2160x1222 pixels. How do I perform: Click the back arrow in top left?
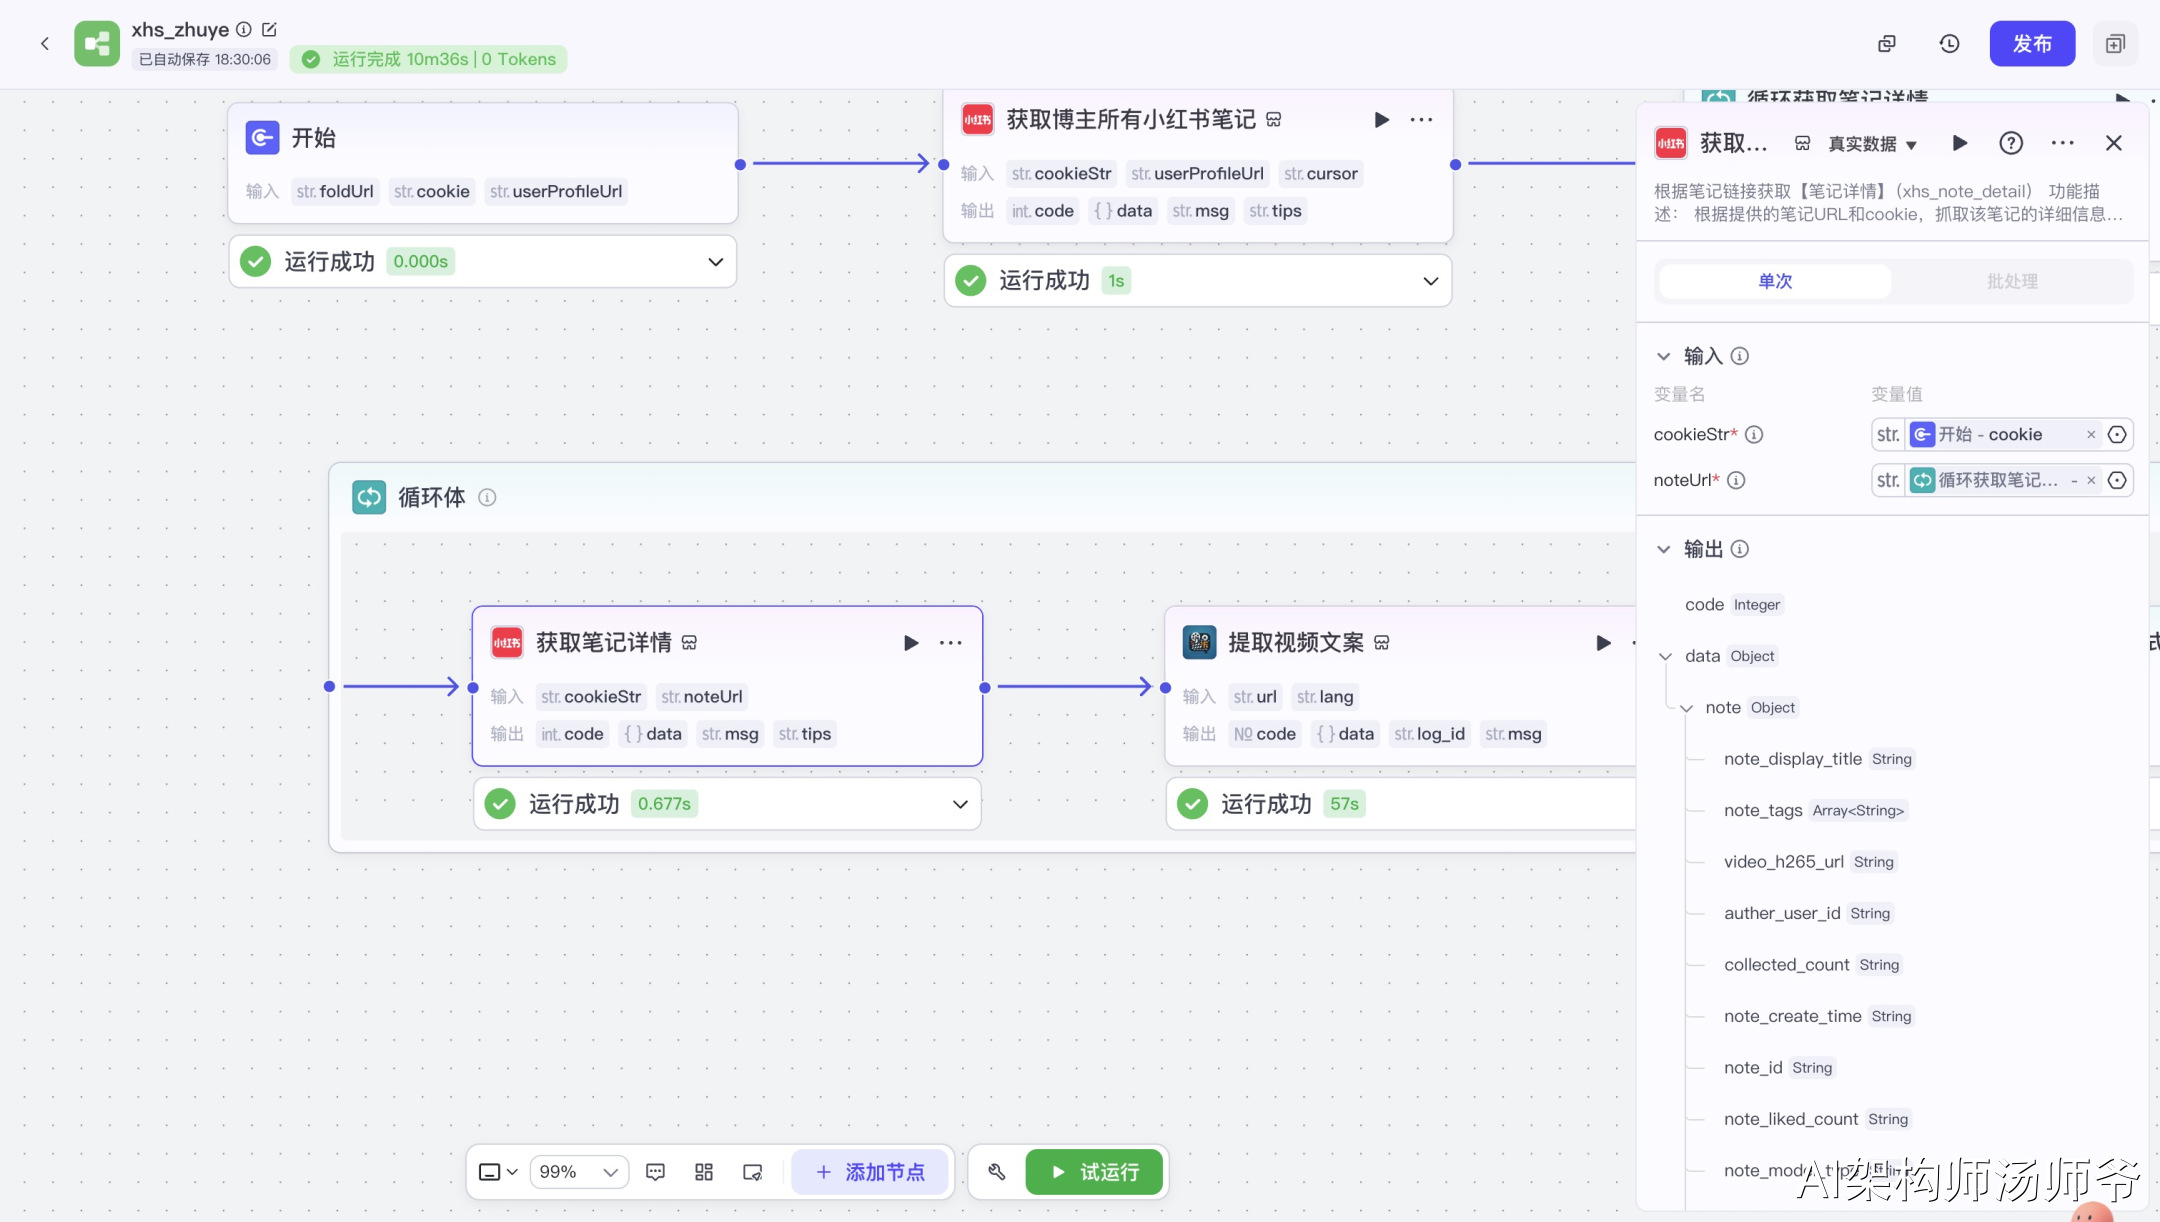45,43
